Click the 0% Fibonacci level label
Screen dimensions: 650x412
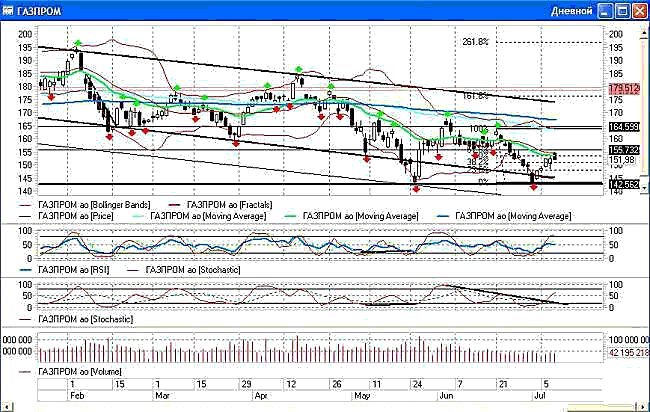483,182
